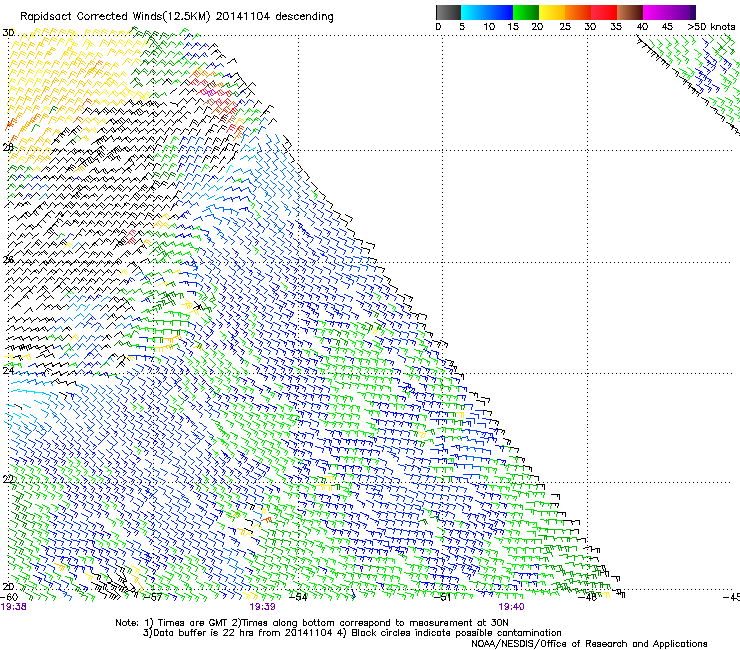The height and width of the screenshot is (650, 740).
Task: Click the 'Rapidsact Corrected Winds(12.5KM)' title text
Action: point(115,17)
